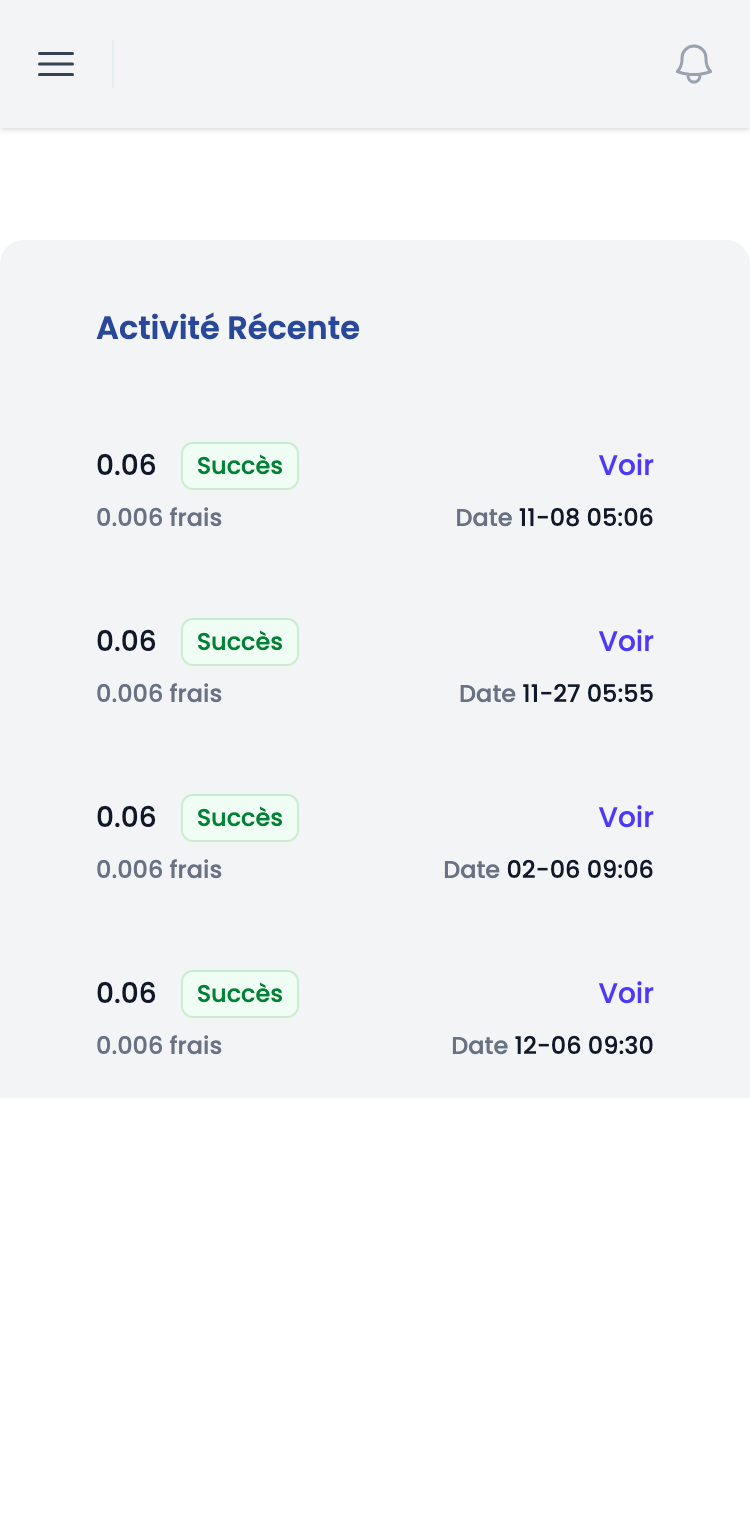Open Voir link for the 11-08 05:06 transaction
Image resolution: width=750 pixels, height=1538 pixels.
[x=626, y=465]
